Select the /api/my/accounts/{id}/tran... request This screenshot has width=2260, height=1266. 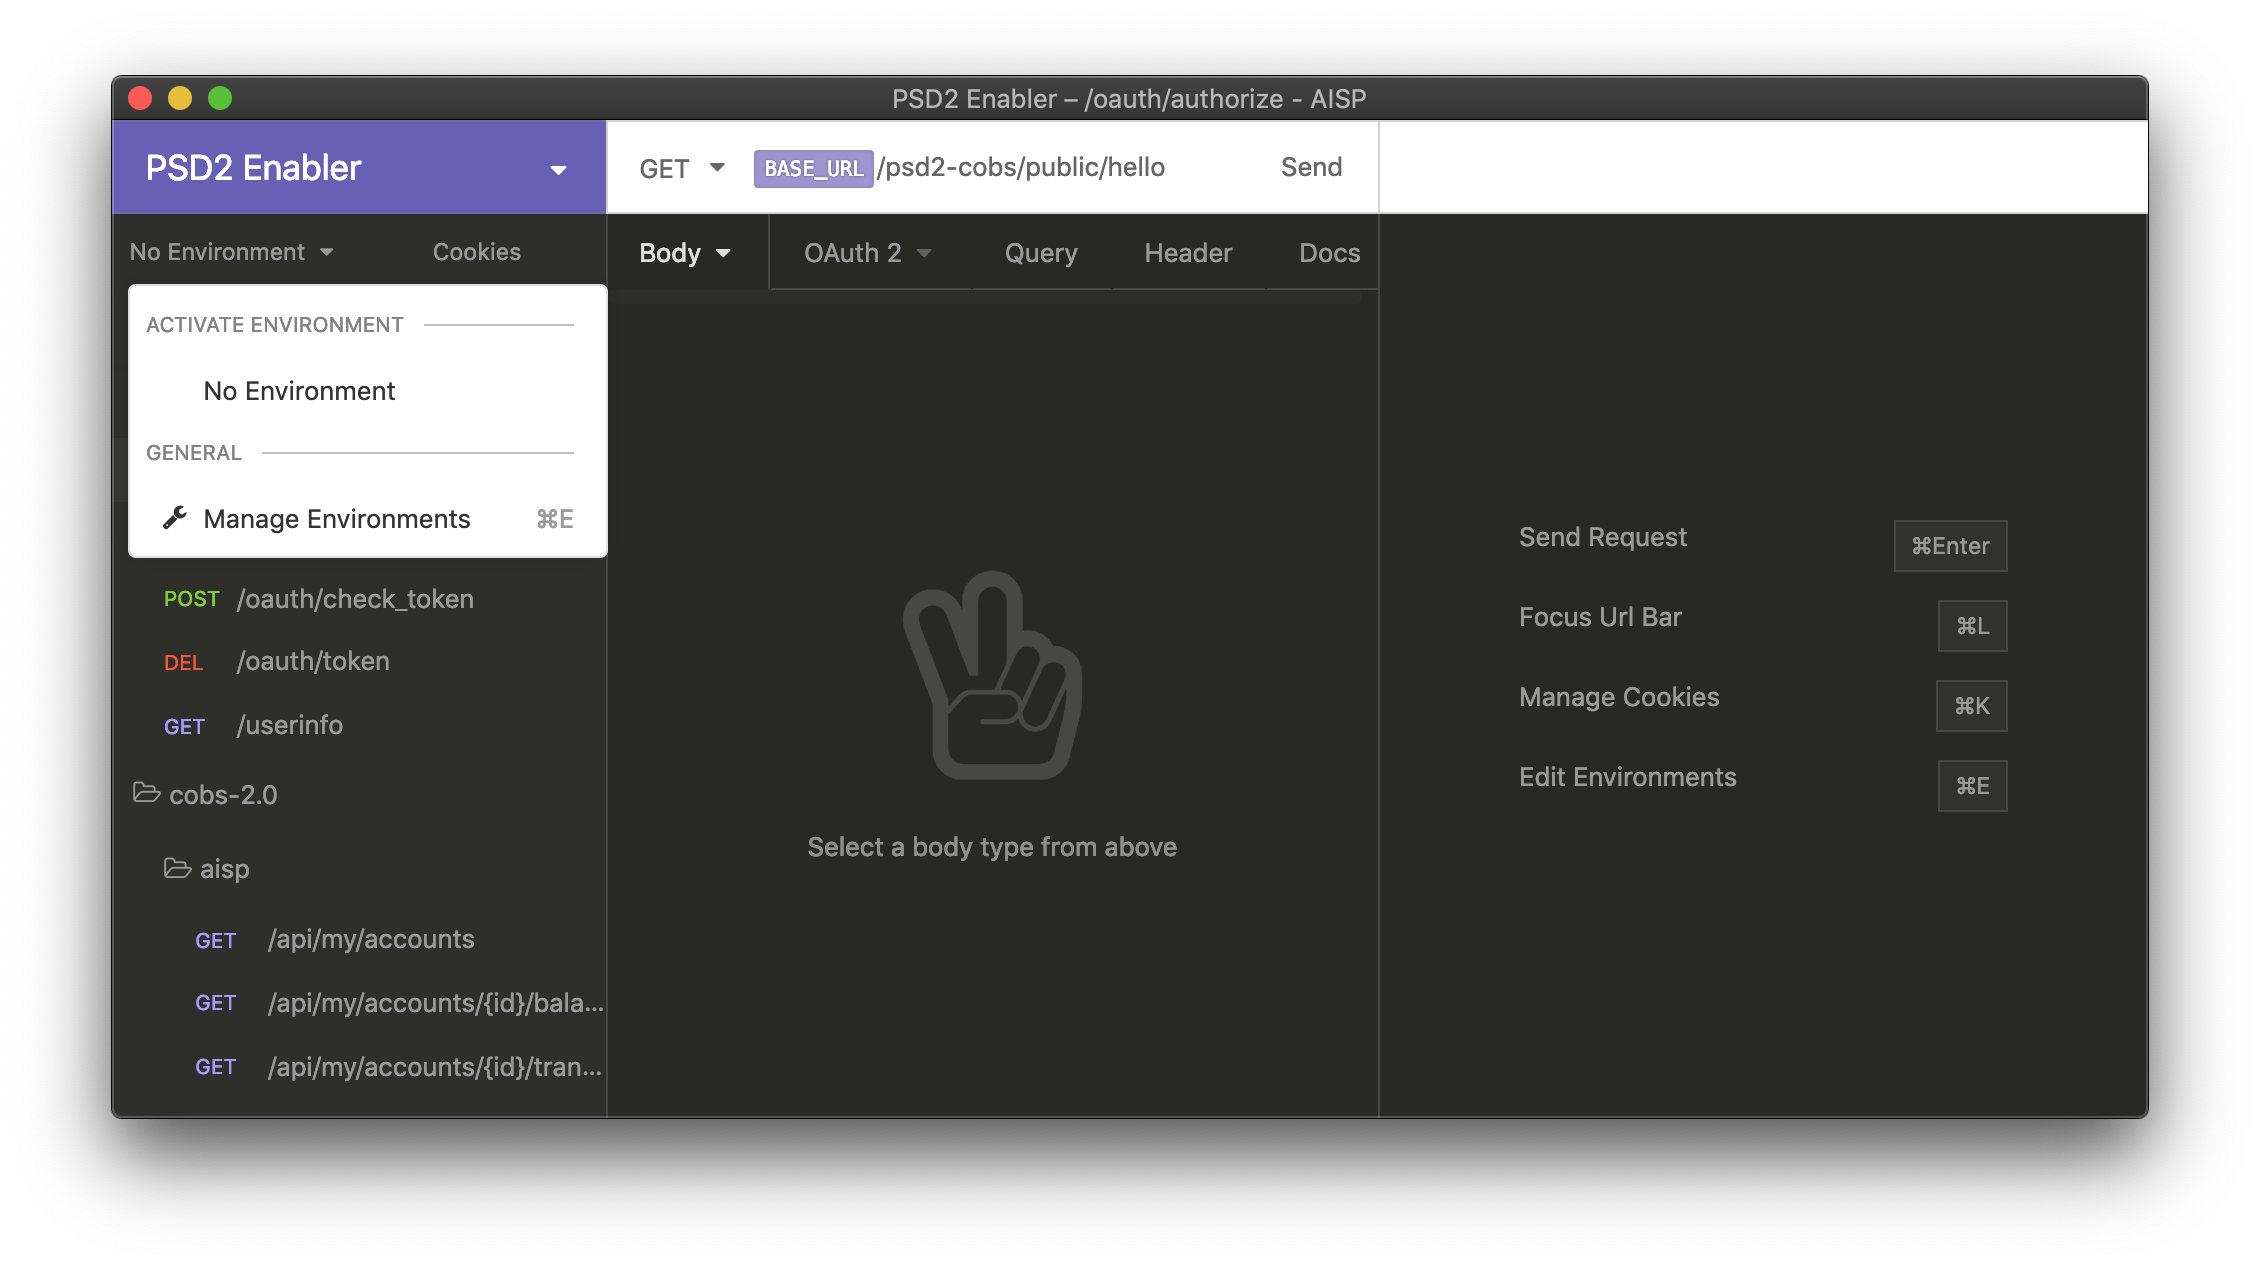tap(360, 1067)
